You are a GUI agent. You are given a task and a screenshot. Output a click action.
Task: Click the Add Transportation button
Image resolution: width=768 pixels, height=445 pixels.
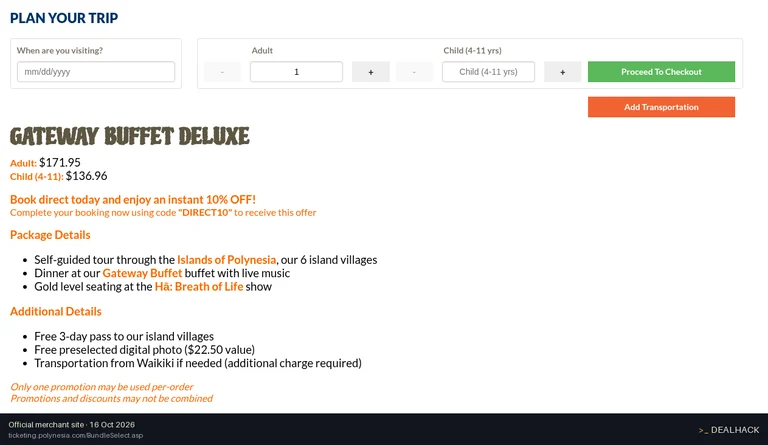pos(661,107)
